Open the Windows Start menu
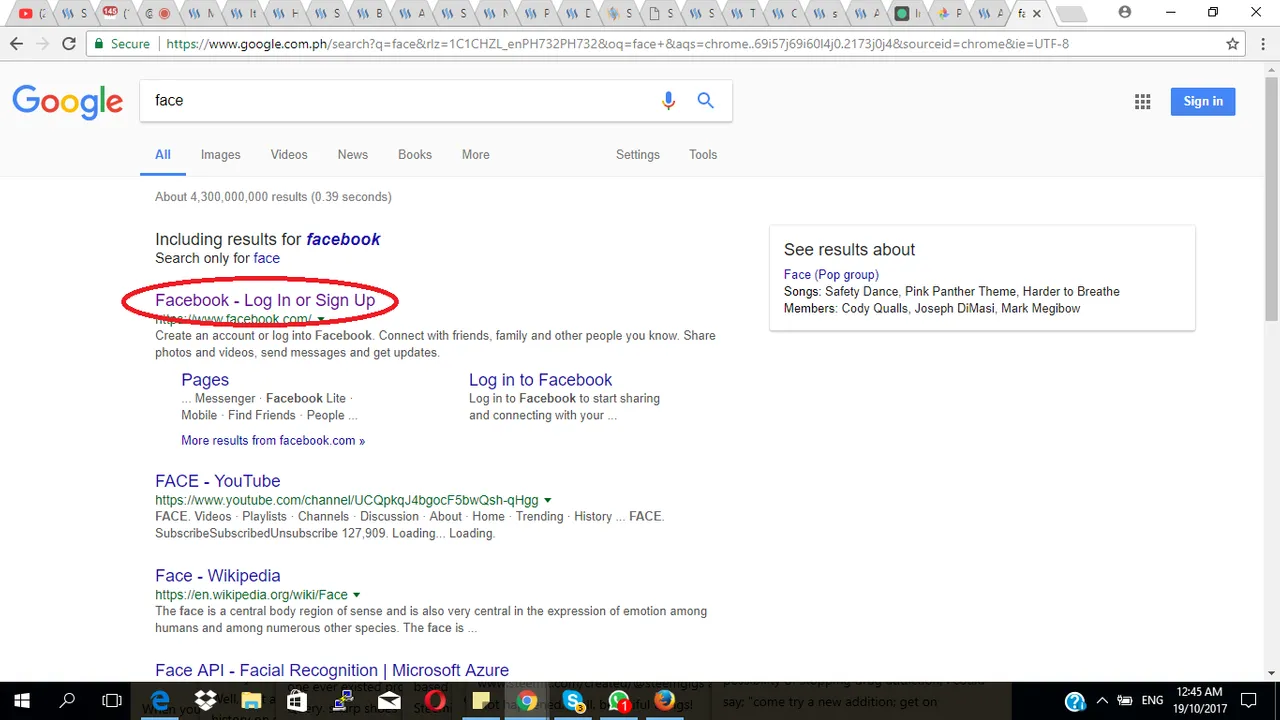The image size is (1280, 720). coord(21,701)
